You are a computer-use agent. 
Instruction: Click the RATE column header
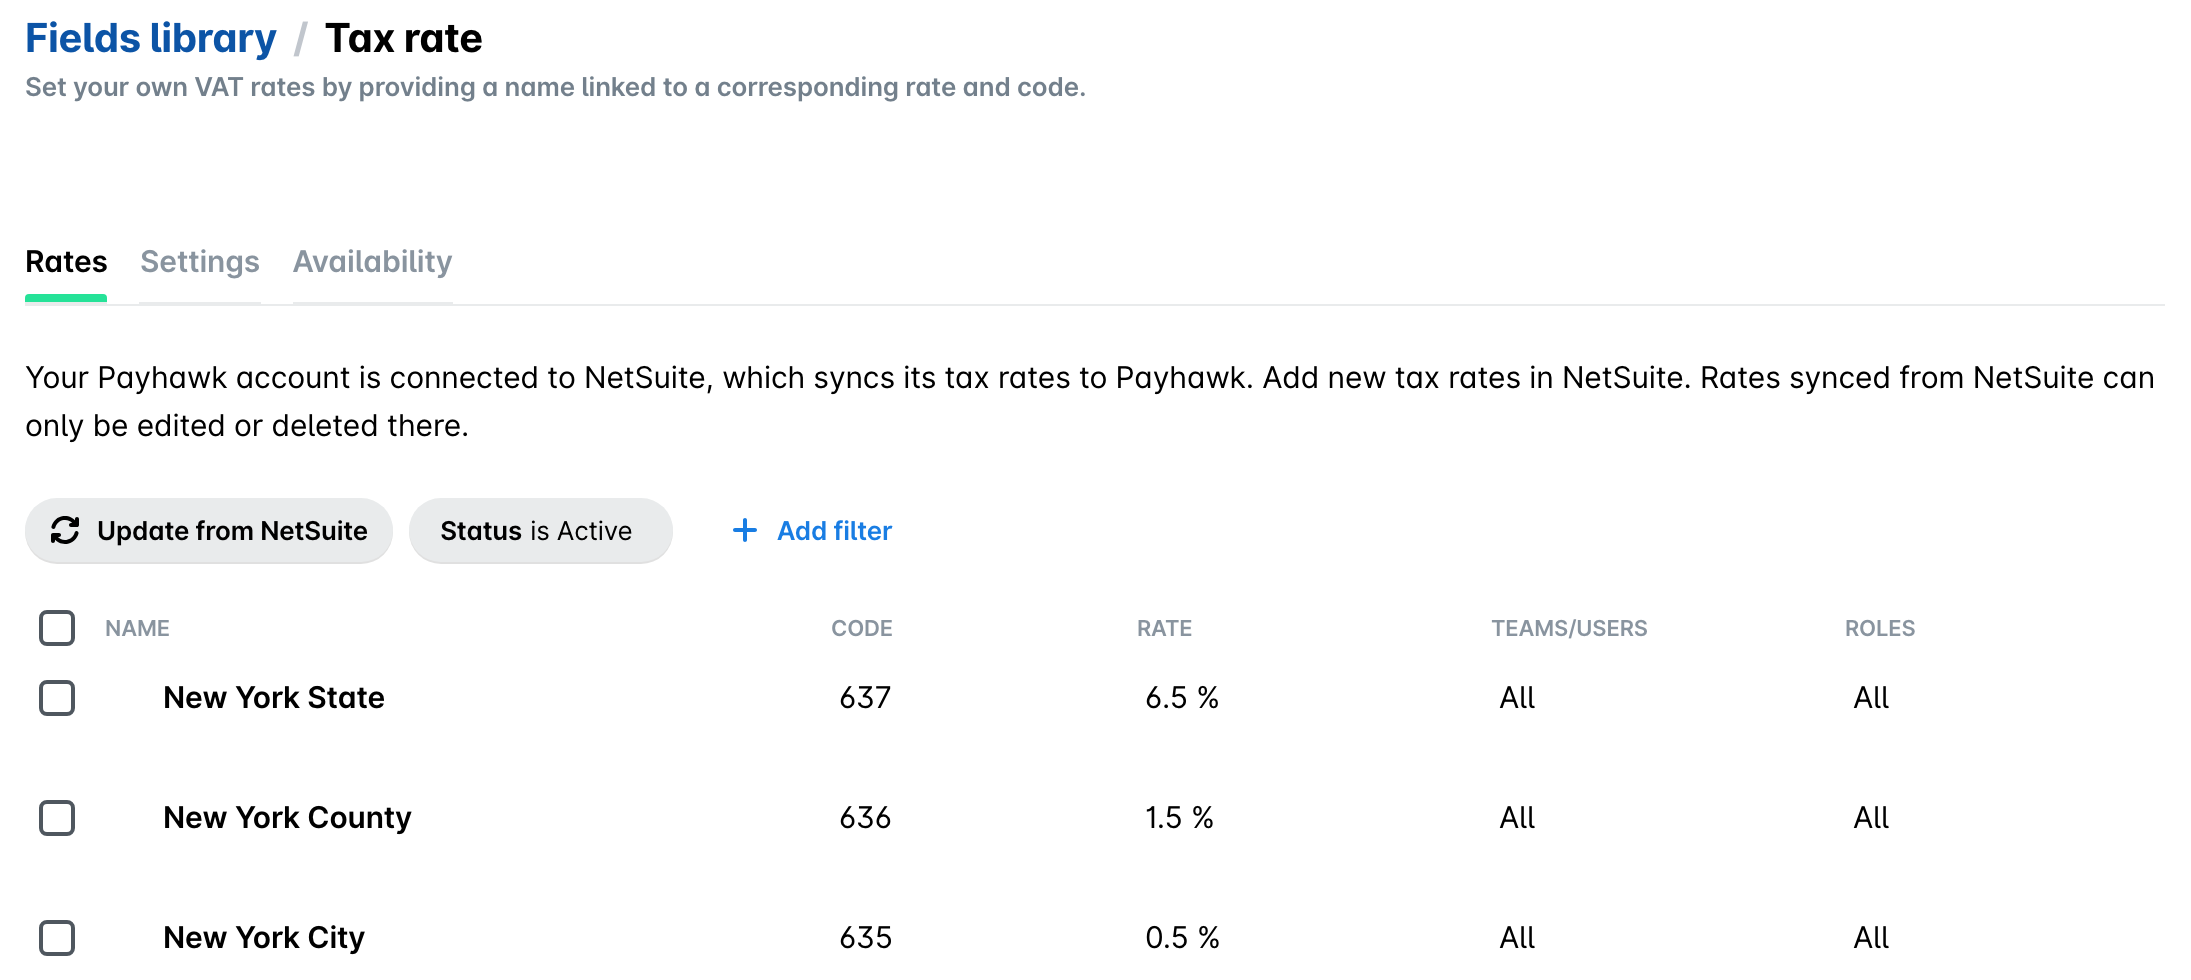(1164, 628)
